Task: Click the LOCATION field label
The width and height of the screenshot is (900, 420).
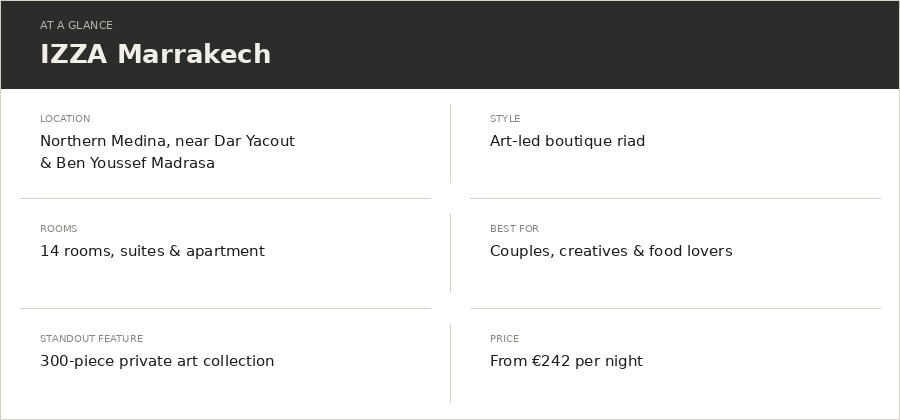Action: (65, 119)
